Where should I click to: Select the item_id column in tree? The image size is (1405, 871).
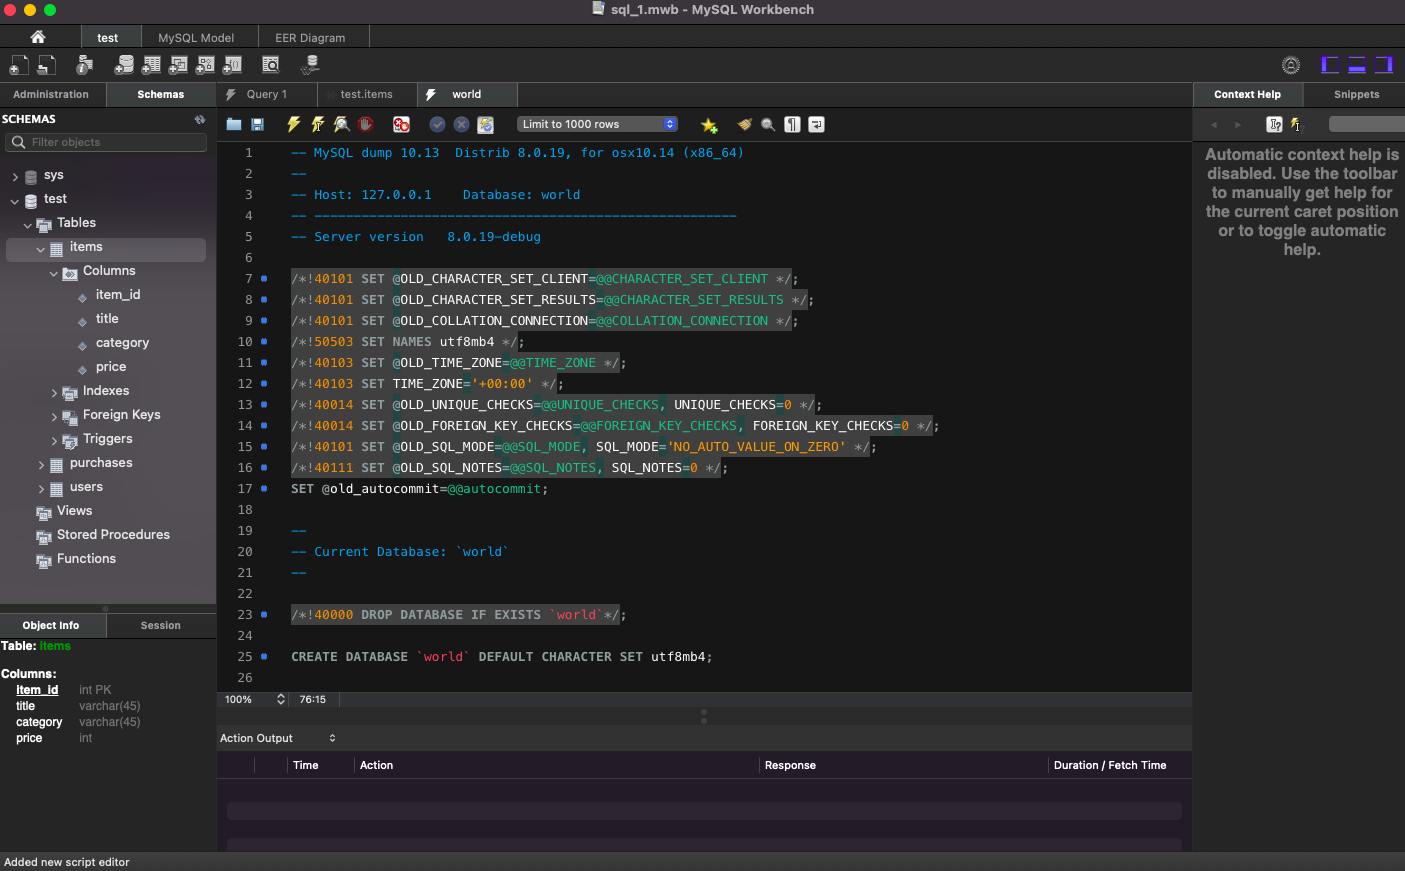118,295
